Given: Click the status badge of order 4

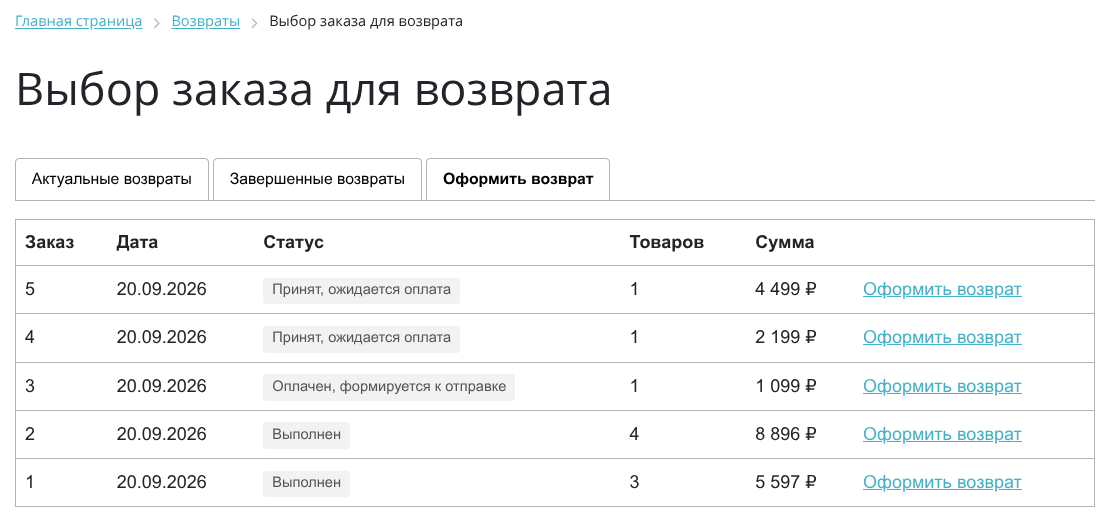Looking at the screenshot, I should point(361,338).
